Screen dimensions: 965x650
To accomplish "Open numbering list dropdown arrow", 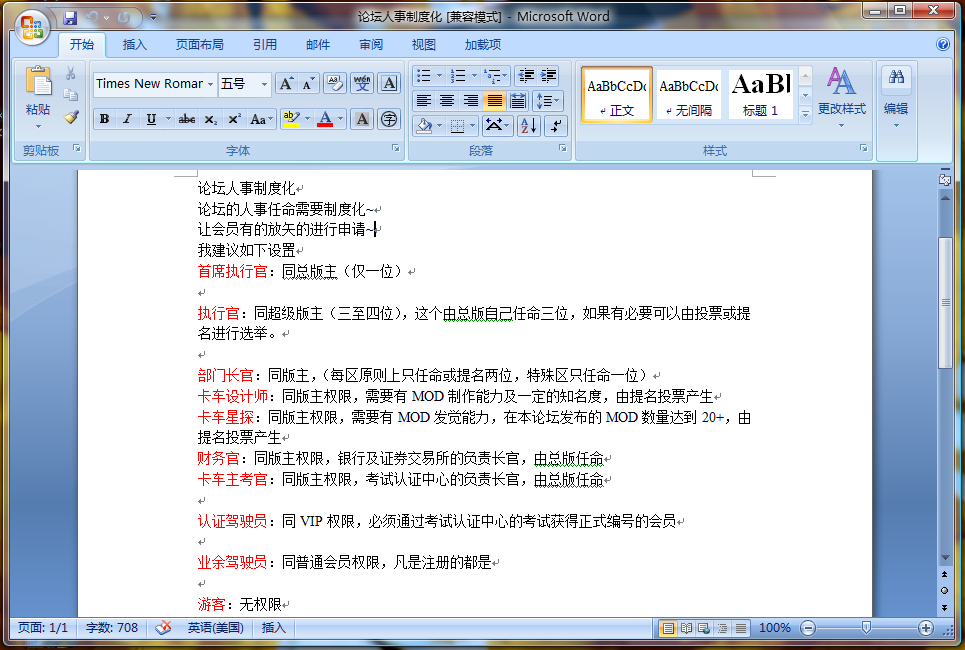I will (x=474, y=76).
